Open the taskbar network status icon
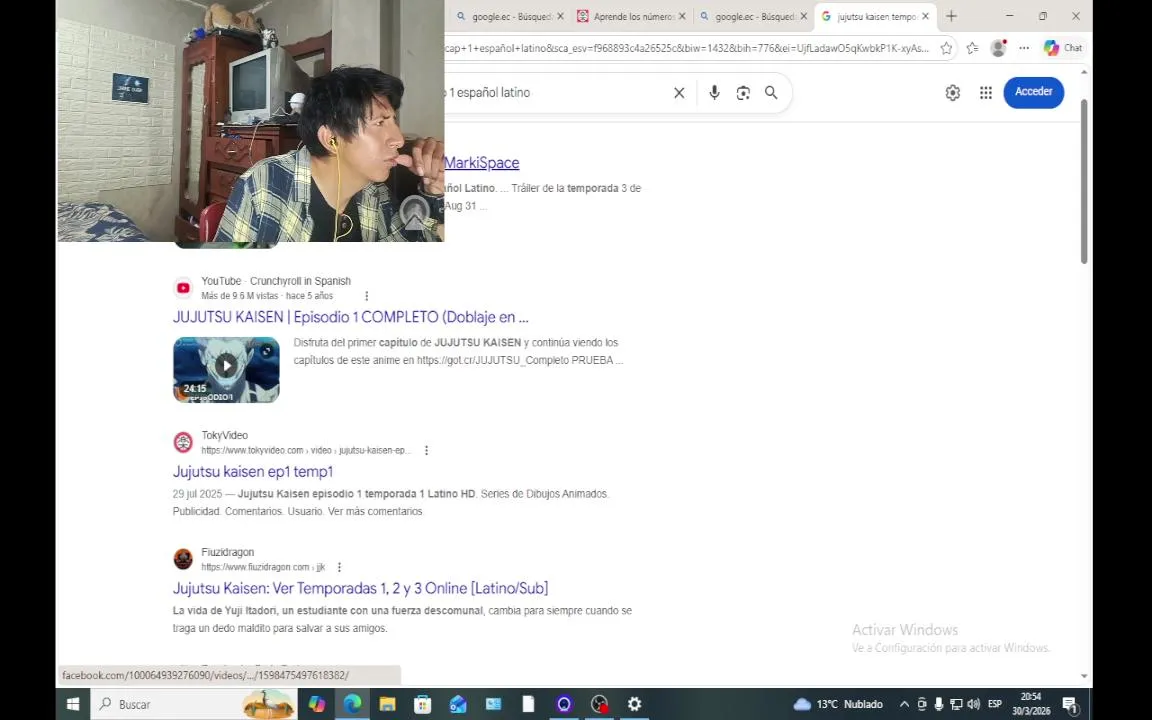 pos(956,704)
